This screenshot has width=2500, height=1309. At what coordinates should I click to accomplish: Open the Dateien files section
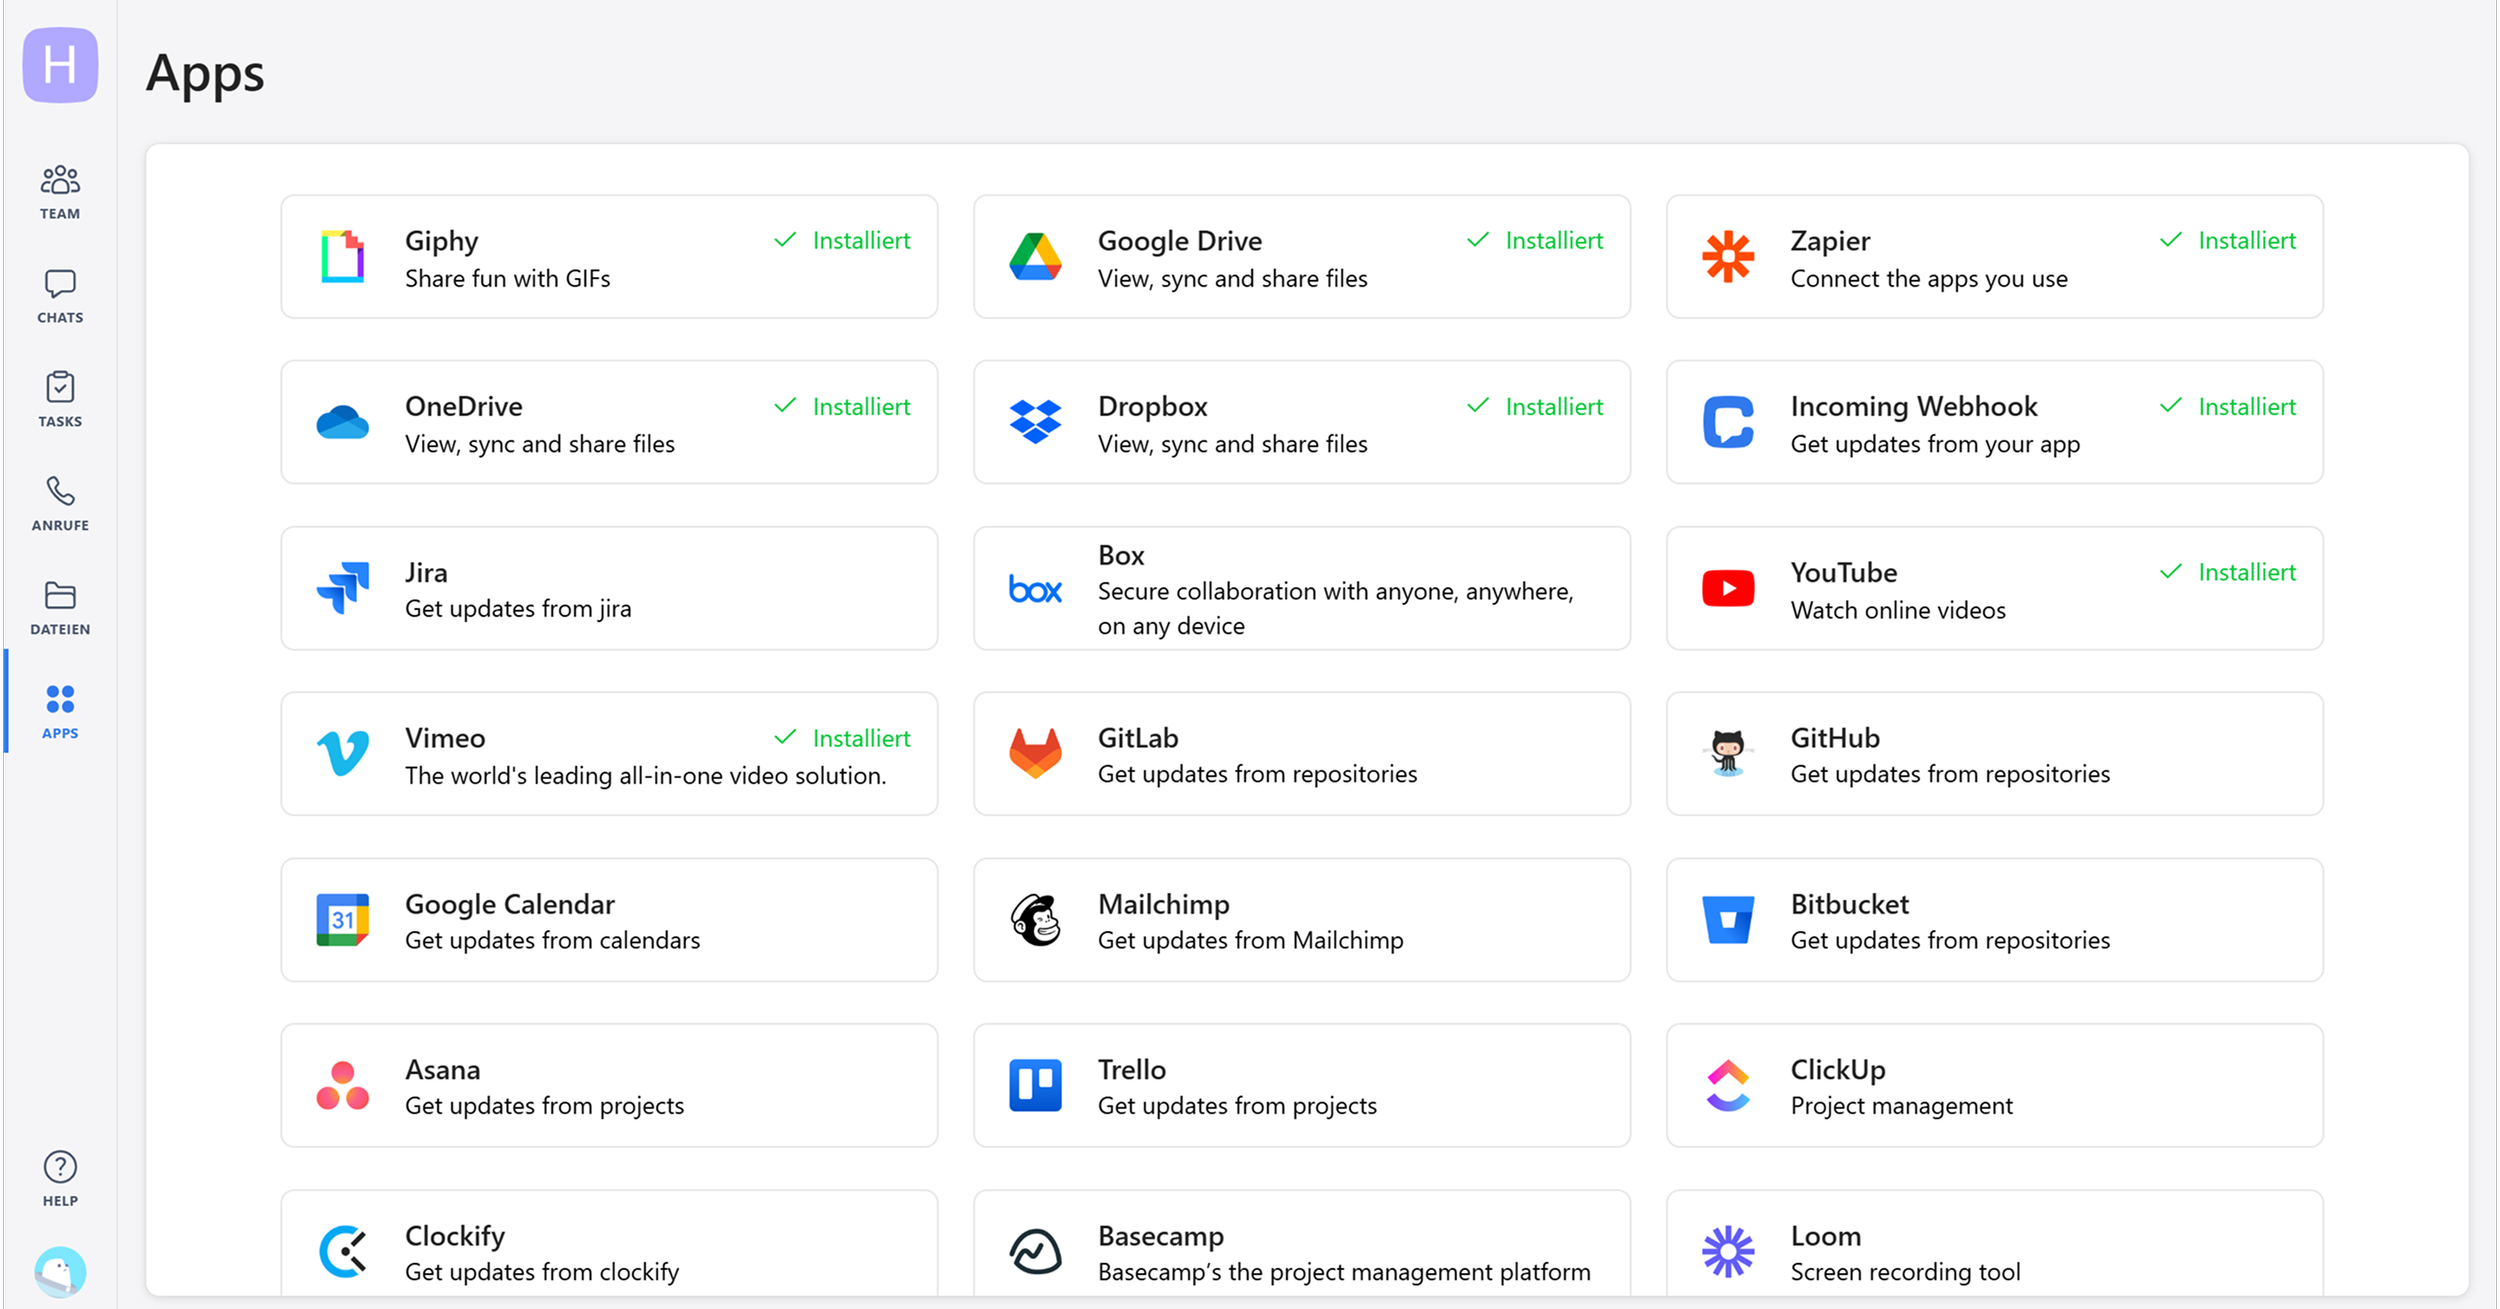60,608
